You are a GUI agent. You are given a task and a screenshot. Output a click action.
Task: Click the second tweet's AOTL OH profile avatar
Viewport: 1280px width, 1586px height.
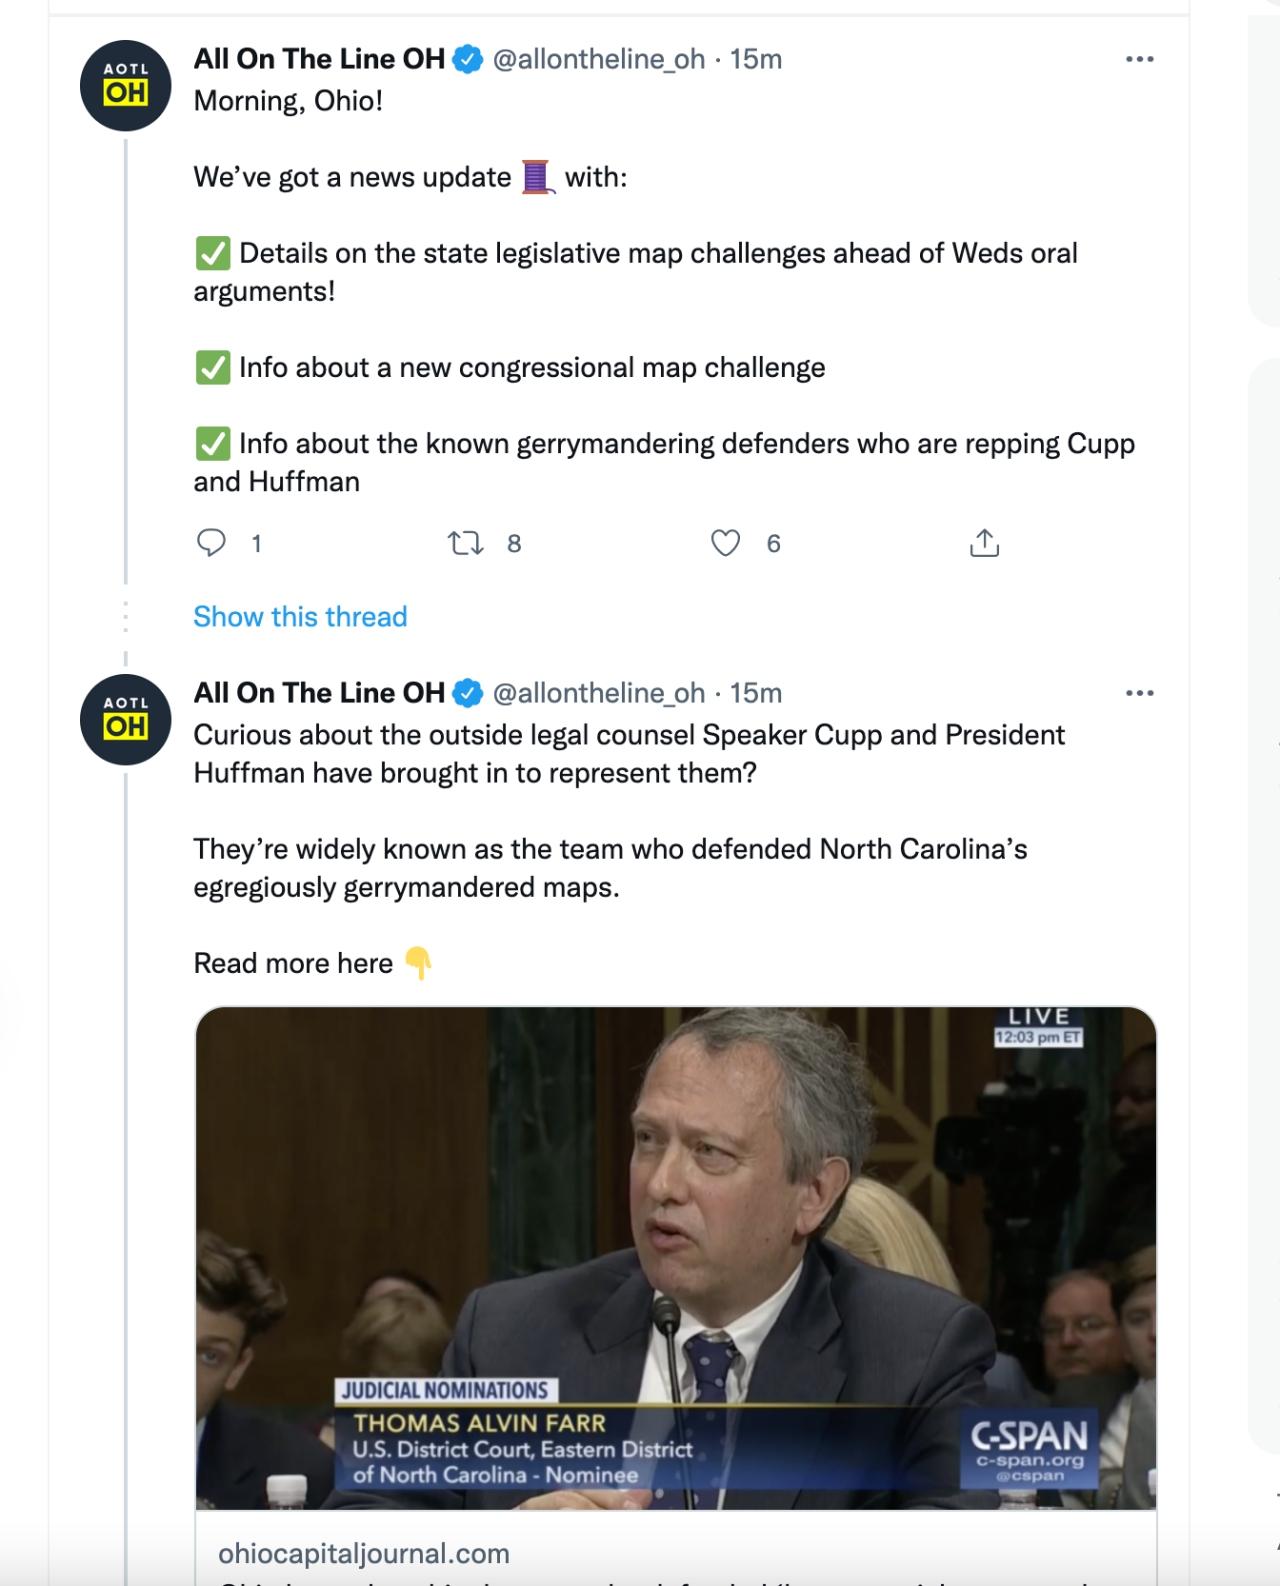pyautogui.click(x=126, y=720)
